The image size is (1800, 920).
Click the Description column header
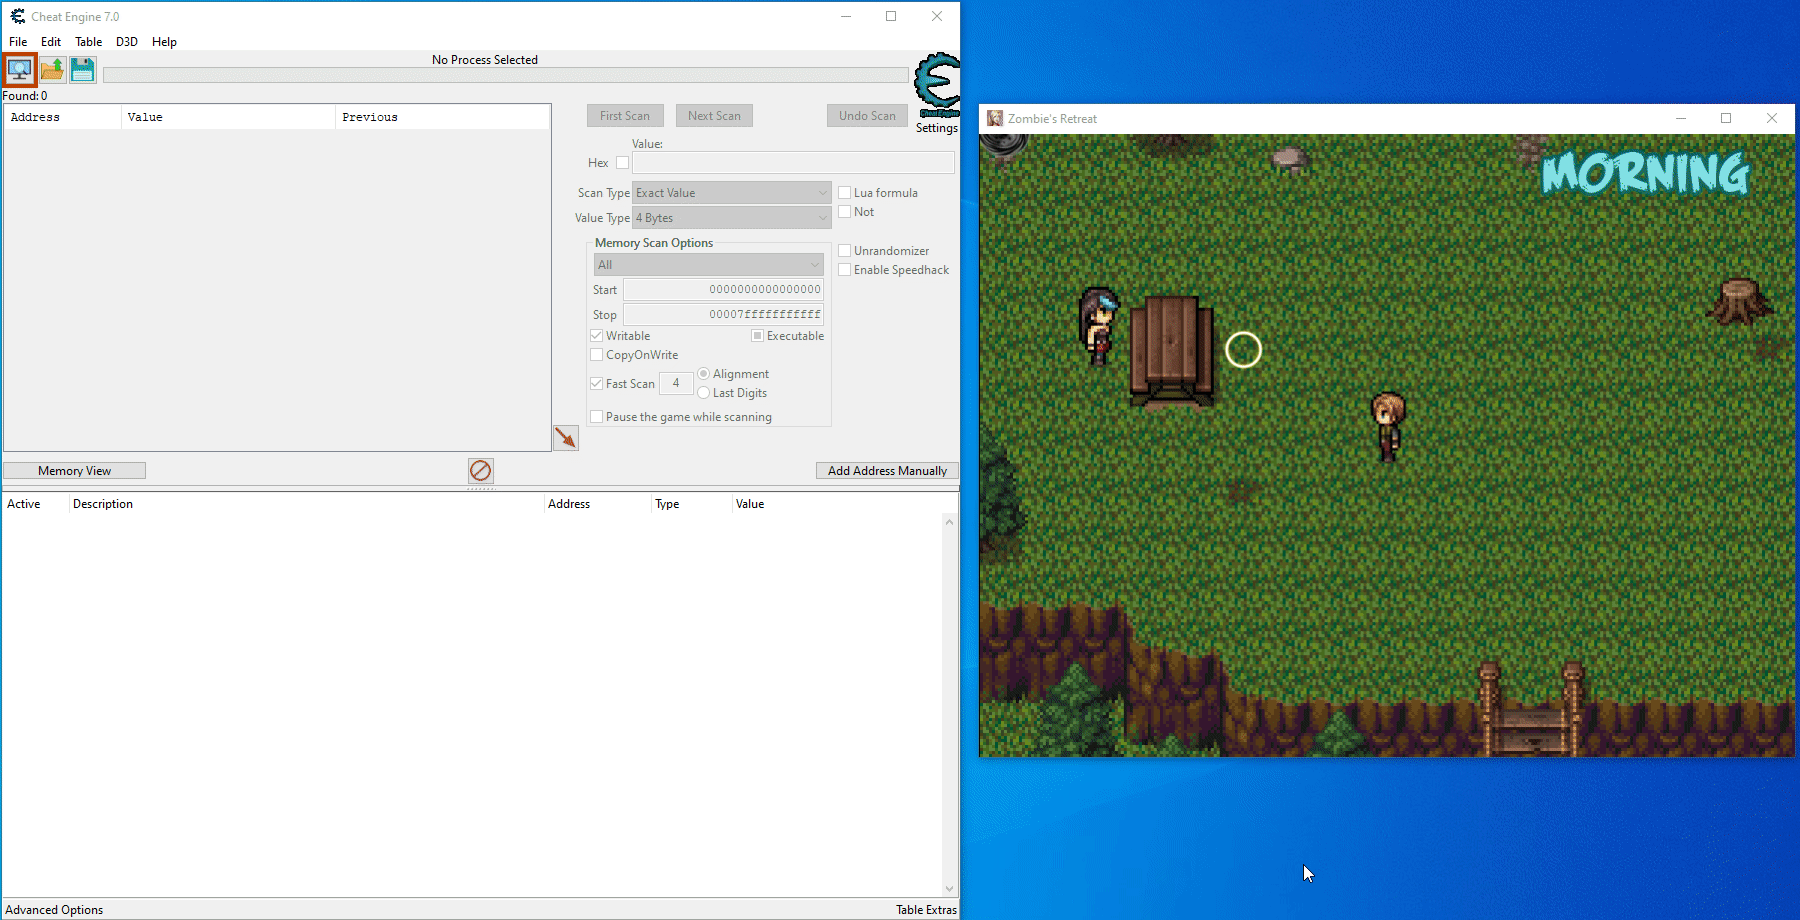(x=306, y=504)
